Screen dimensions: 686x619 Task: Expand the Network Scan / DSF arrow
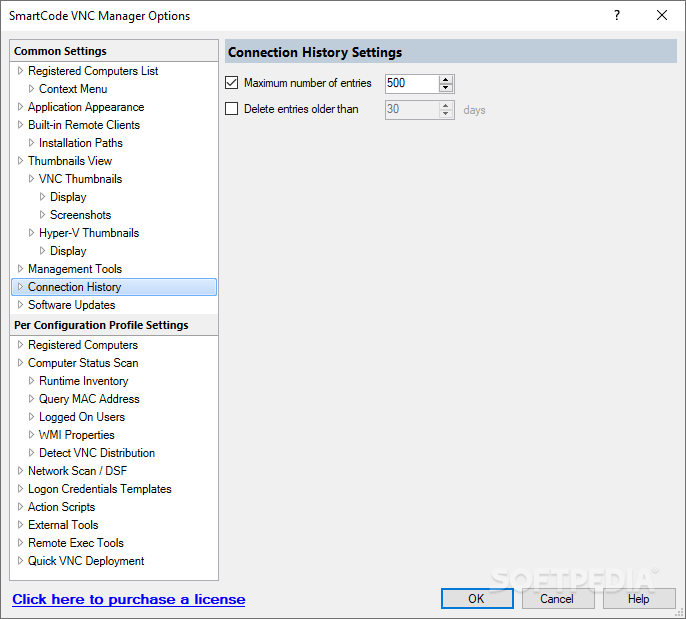click(20, 470)
